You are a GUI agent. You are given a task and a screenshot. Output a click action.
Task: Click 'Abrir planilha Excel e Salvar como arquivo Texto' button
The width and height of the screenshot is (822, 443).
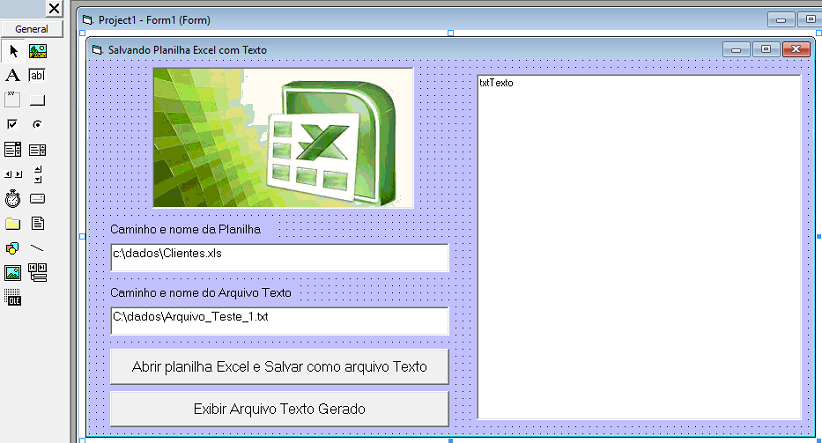tap(279, 366)
